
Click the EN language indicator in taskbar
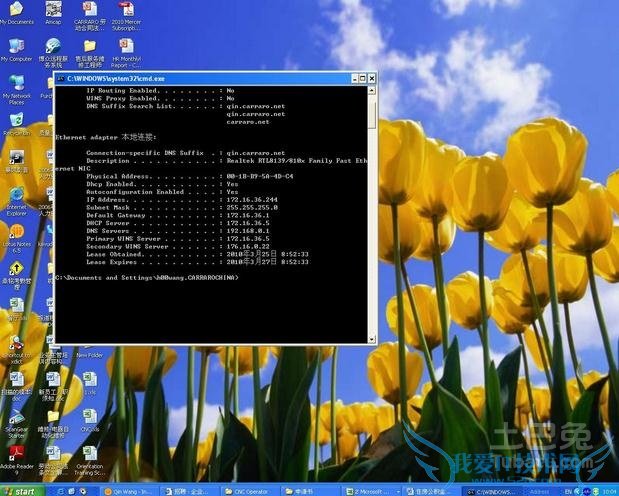[570, 490]
